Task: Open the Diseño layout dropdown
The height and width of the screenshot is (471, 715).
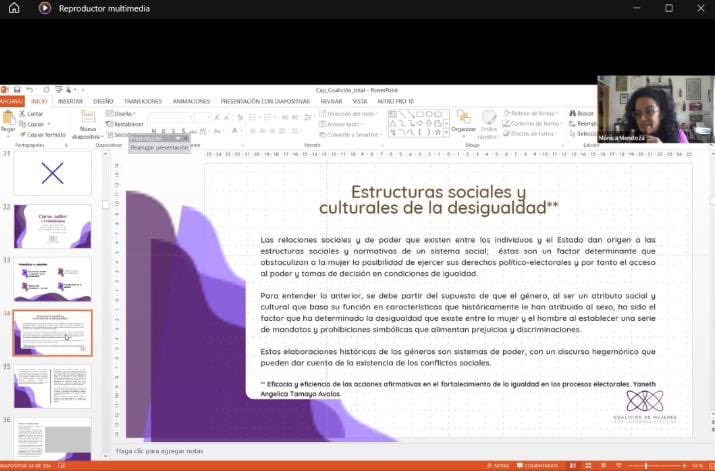Action: [x=121, y=114]
